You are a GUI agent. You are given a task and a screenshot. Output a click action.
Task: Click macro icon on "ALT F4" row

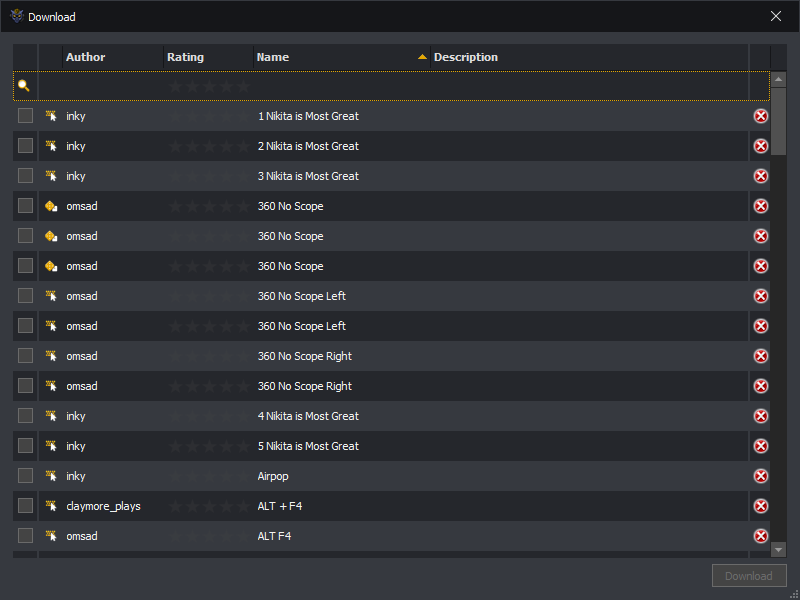[x=51, y=536]
